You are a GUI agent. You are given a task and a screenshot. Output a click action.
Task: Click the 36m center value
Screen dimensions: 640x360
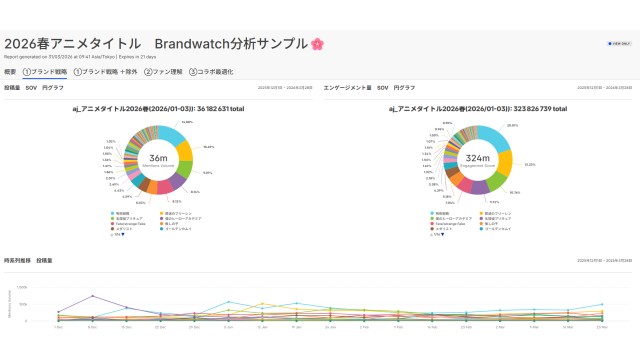coord(158,158)
